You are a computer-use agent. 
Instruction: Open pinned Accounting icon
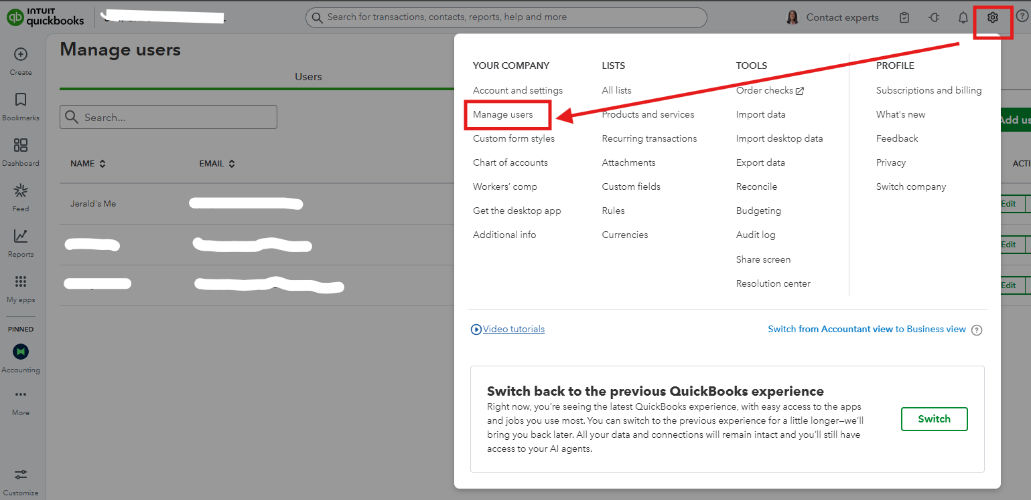[x=21, y=352]
